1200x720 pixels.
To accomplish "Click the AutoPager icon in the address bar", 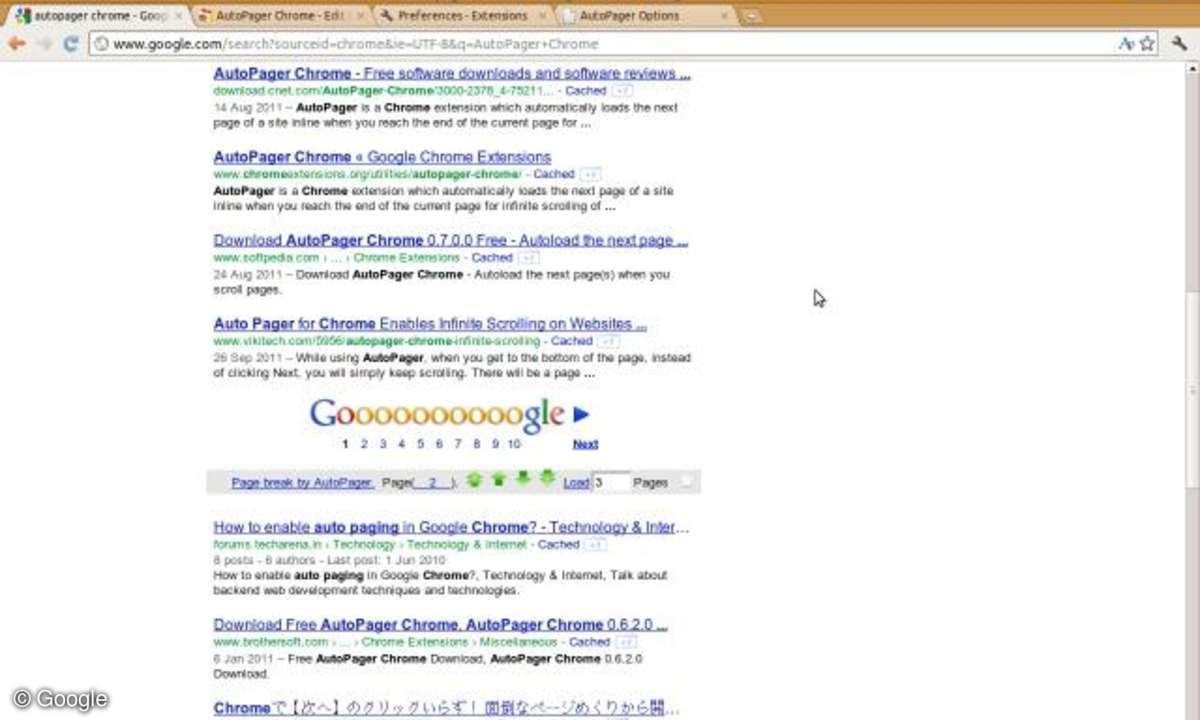I will point(1126,44).
